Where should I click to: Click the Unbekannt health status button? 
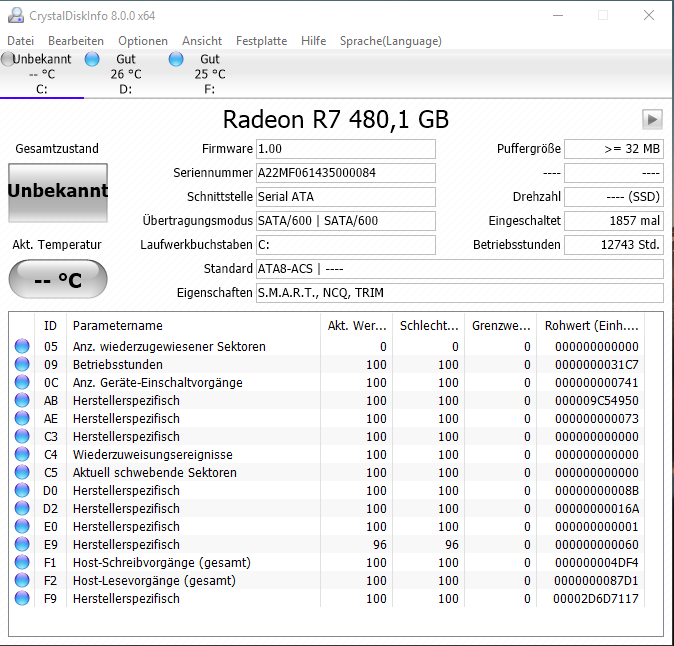click(58, 193)
